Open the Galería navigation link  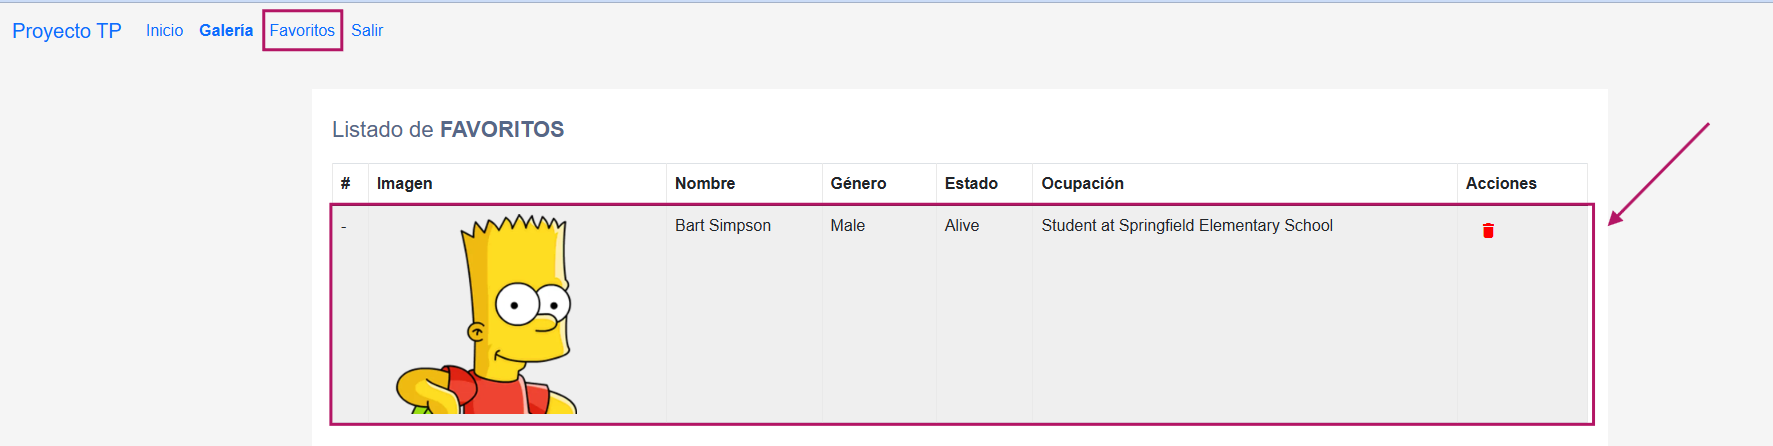pyautogui.click(x=226, y=31)
